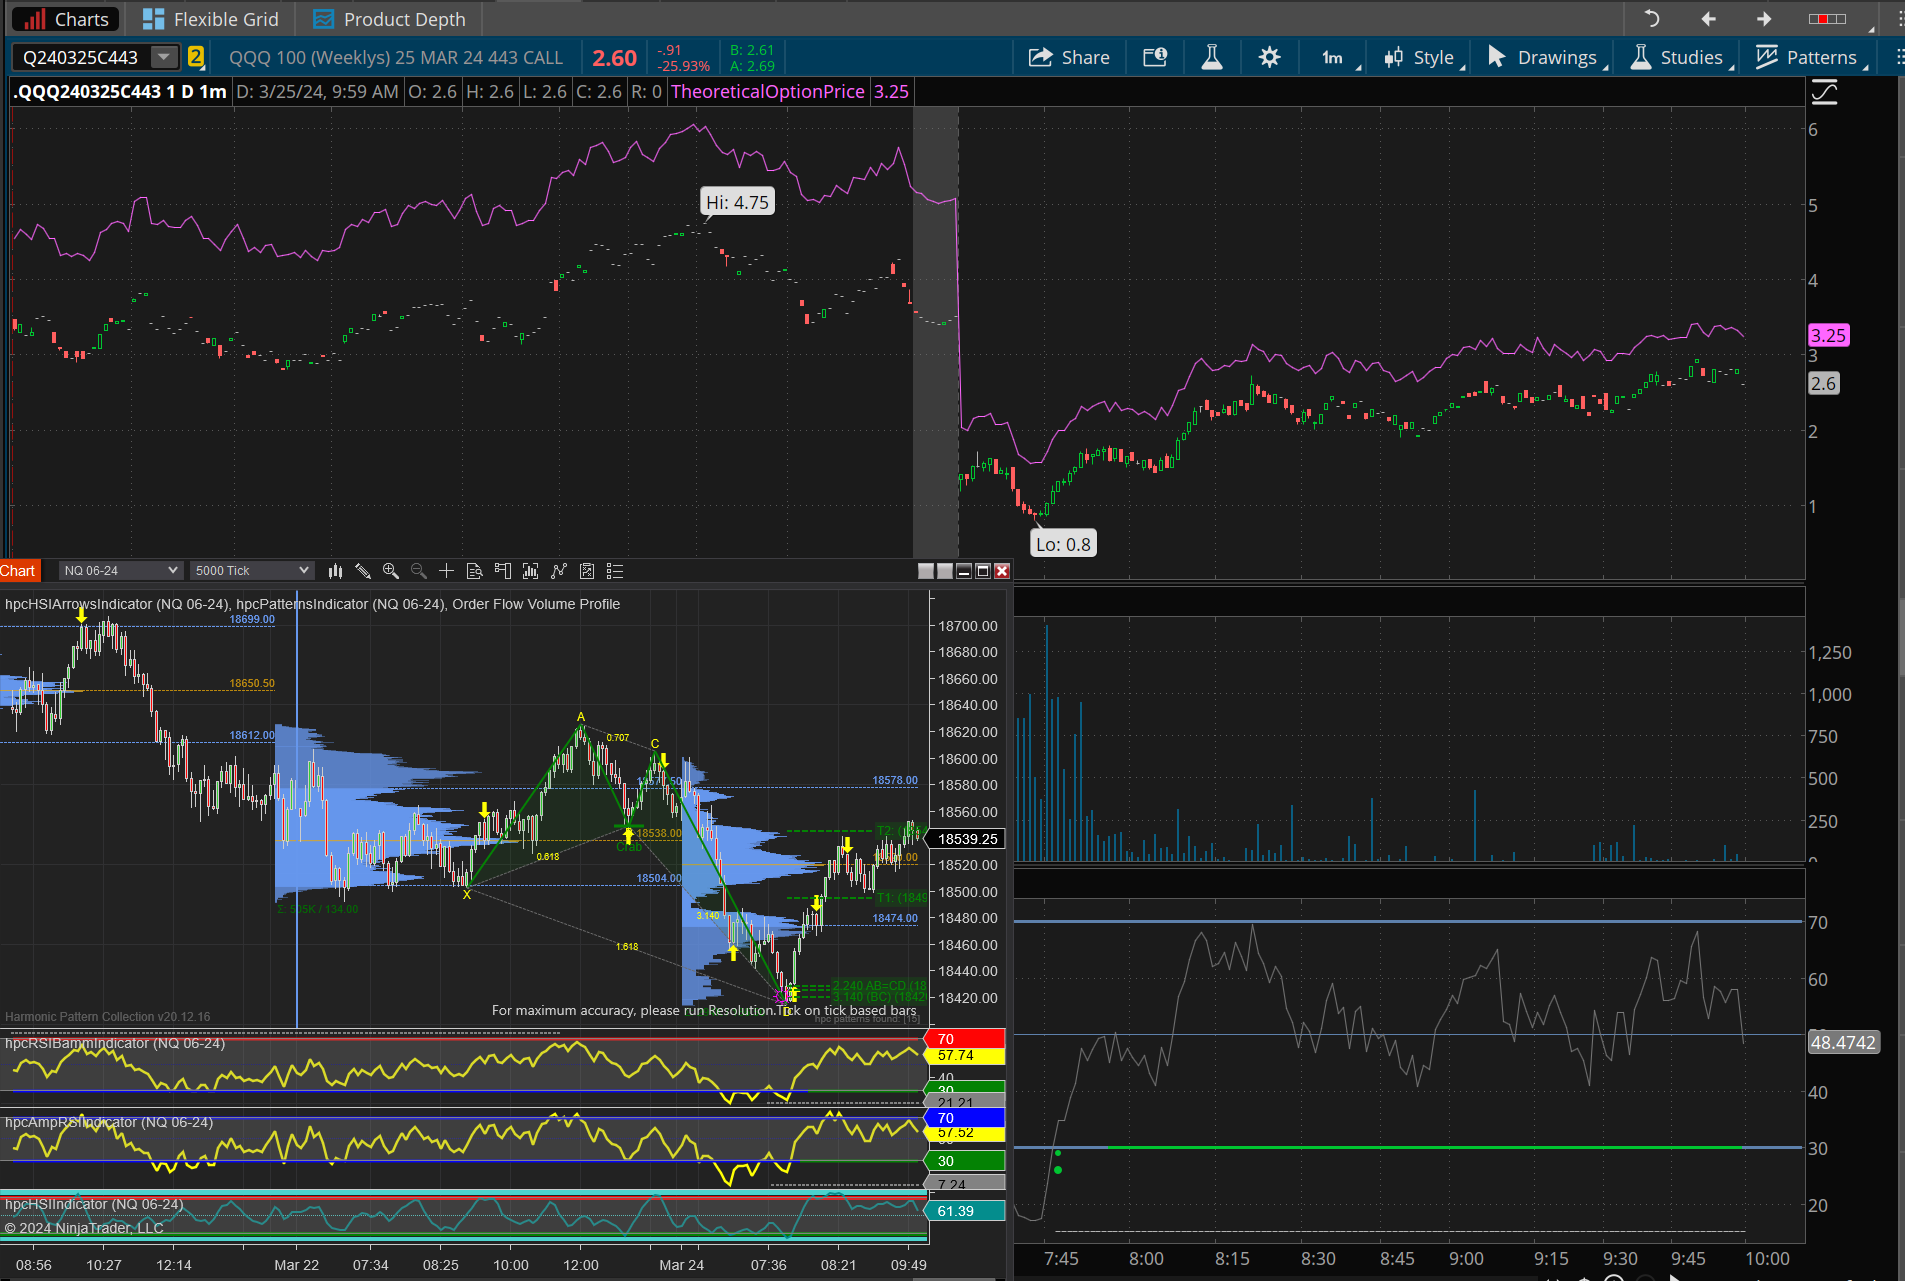Open the NQ 06-24 instrument dropdown
This screenshot has width=1905, height=1281.
[x=120, y=571]
